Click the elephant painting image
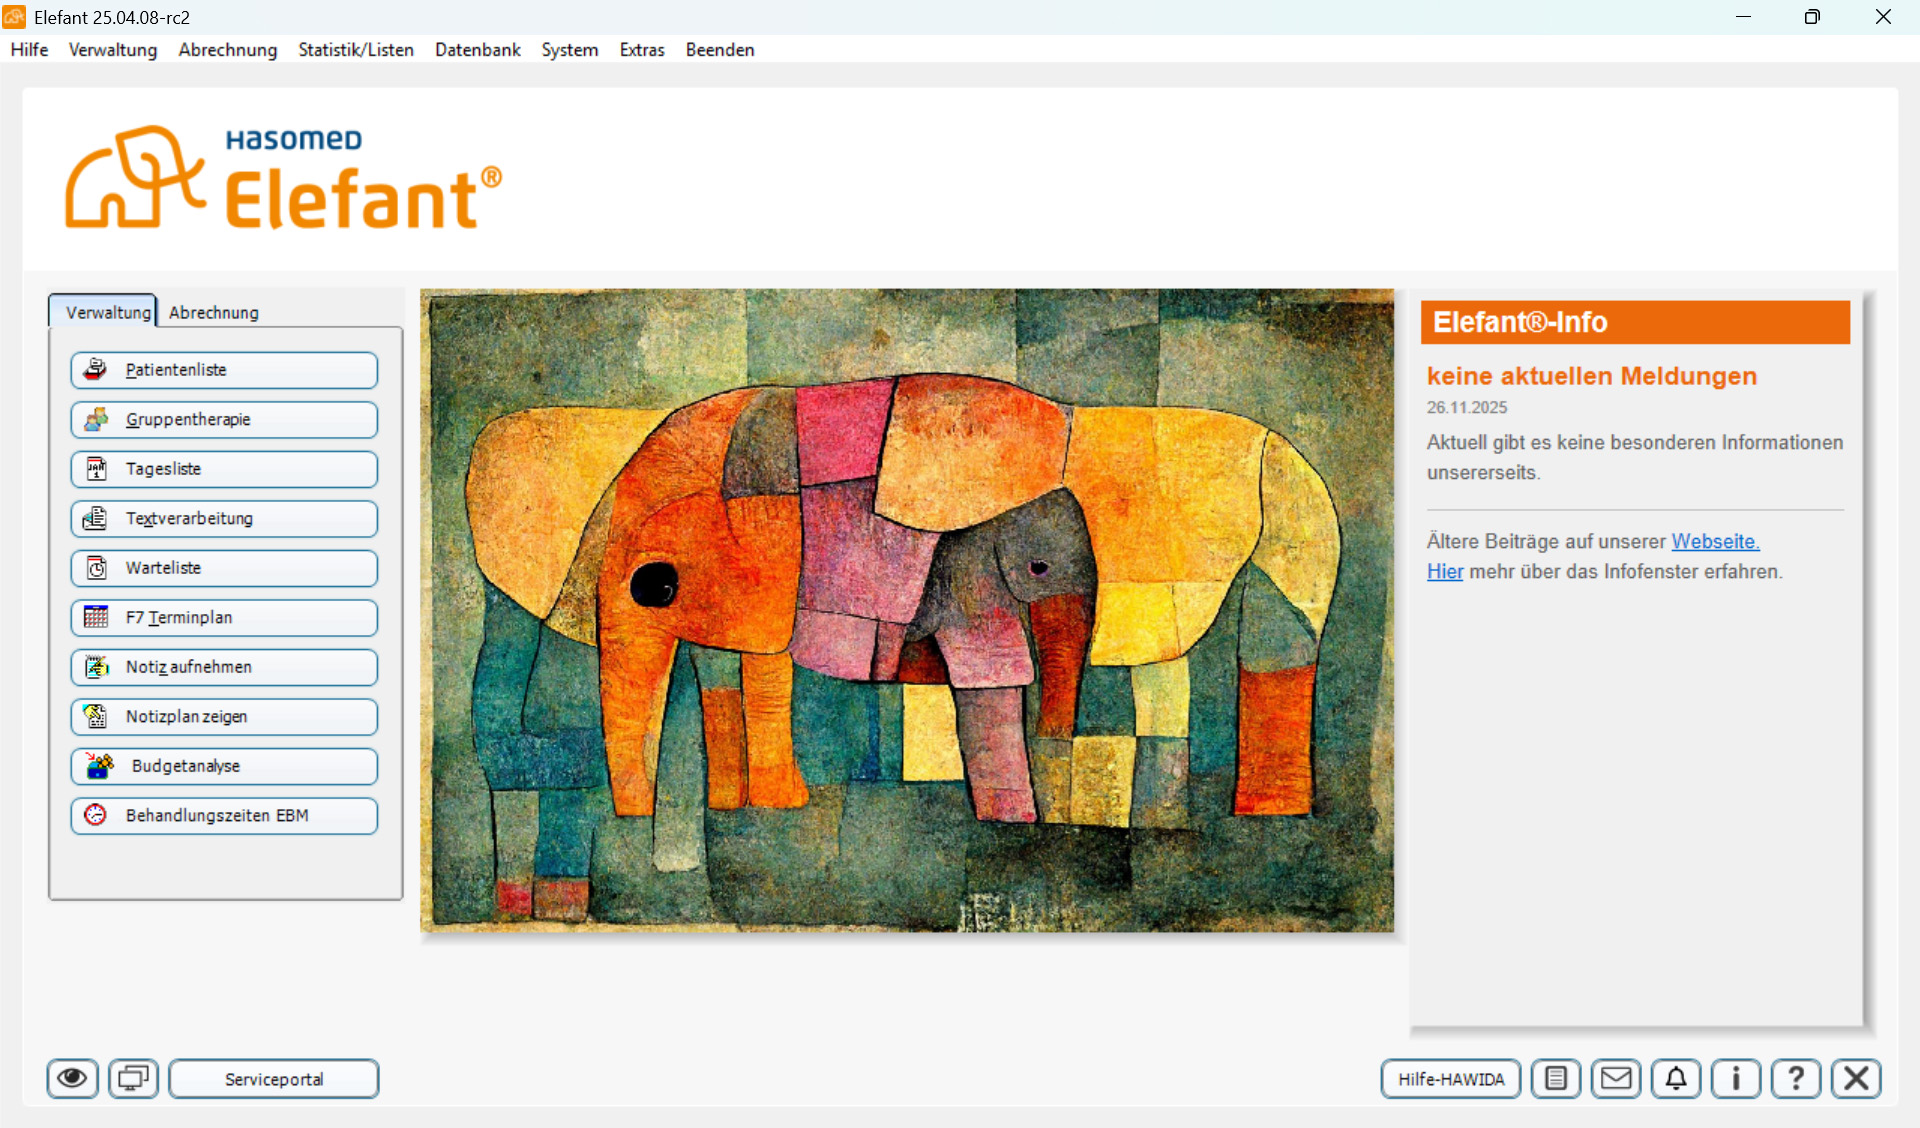The image size is (1920, 1128). [906, 610]
